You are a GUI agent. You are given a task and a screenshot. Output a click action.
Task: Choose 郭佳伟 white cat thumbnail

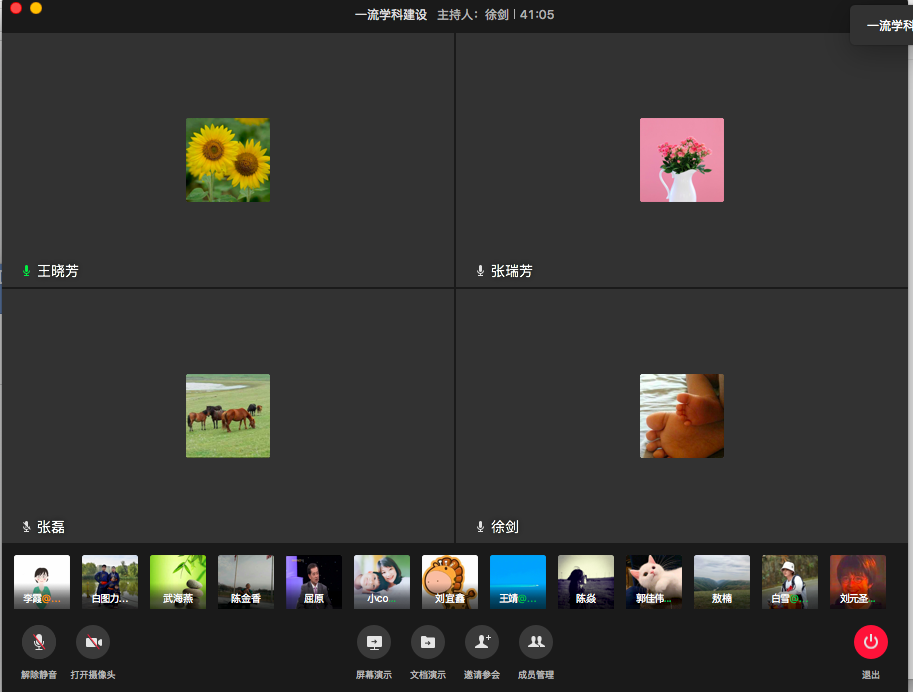[654, 582]
